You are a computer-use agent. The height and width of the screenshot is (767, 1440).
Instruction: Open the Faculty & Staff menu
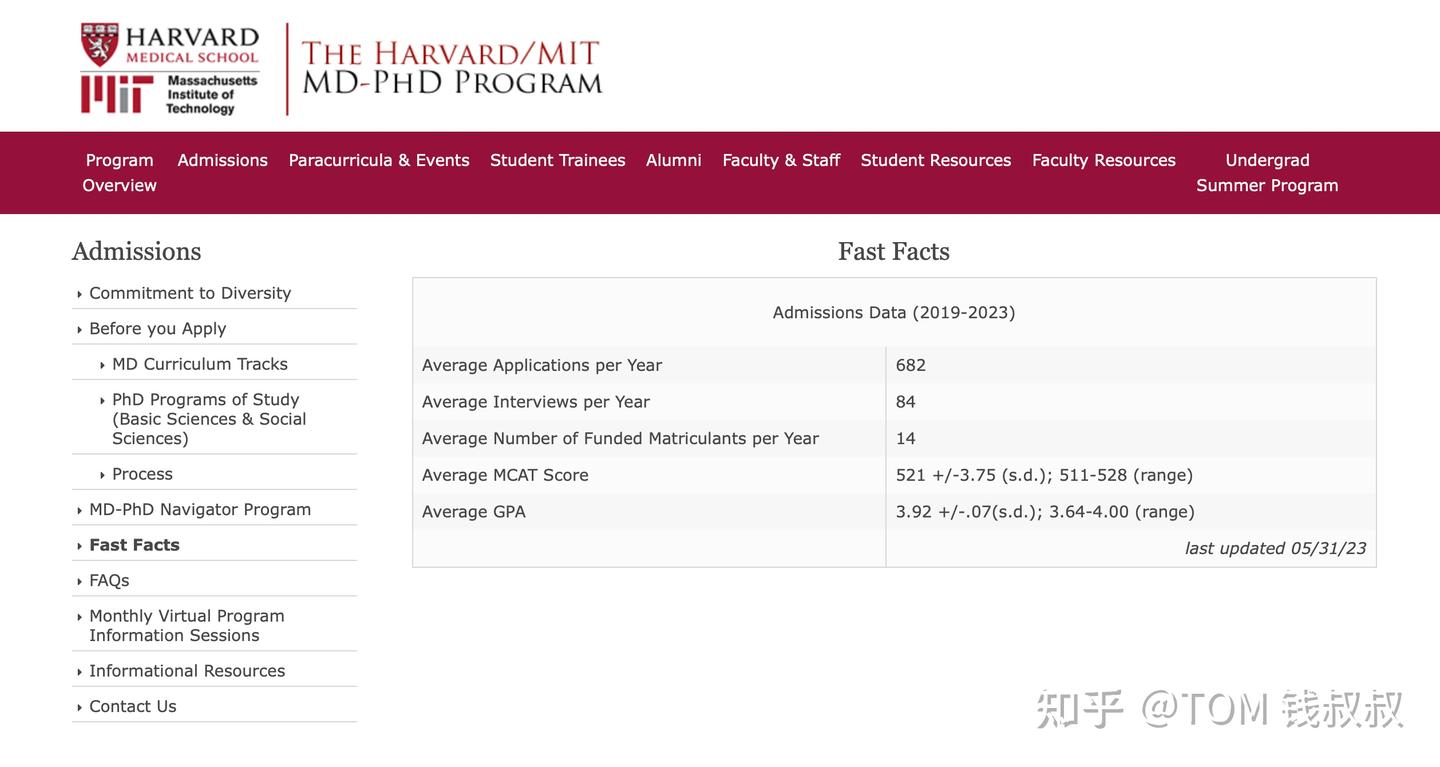click(781, 160)
